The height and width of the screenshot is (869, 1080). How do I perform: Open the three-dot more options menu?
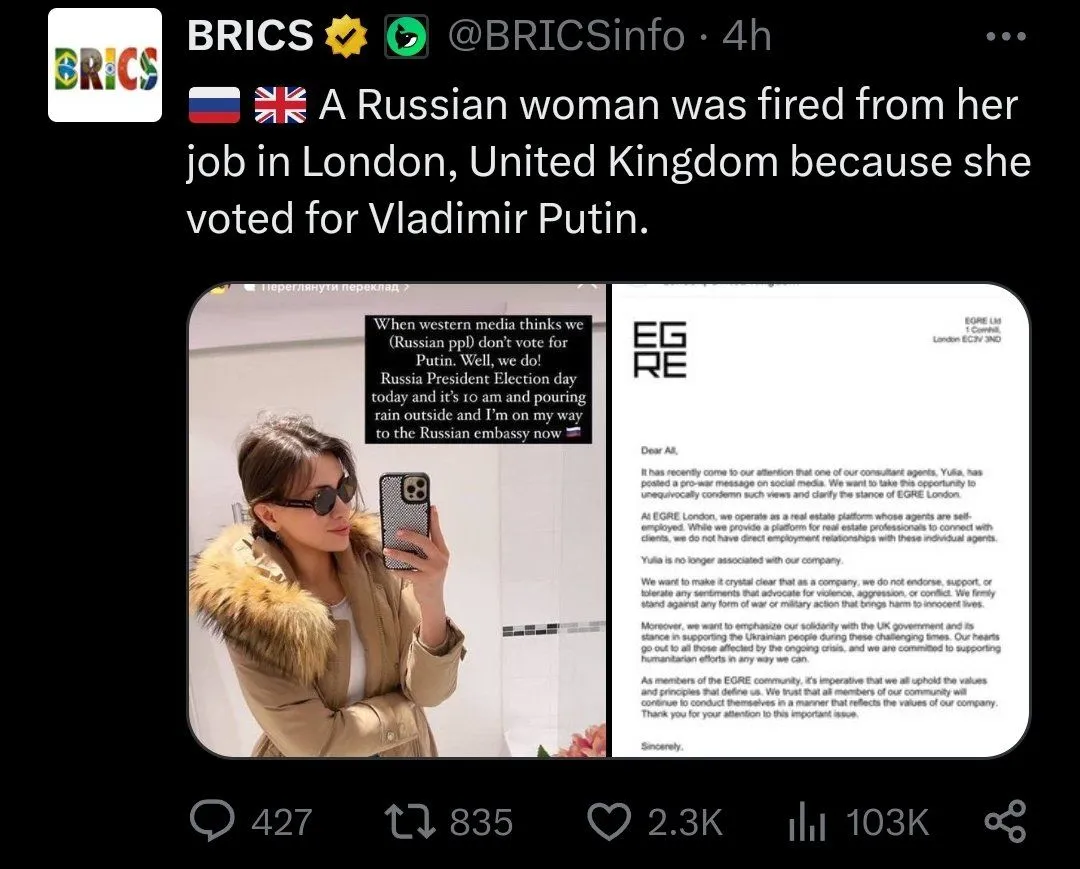[1005, 37]
